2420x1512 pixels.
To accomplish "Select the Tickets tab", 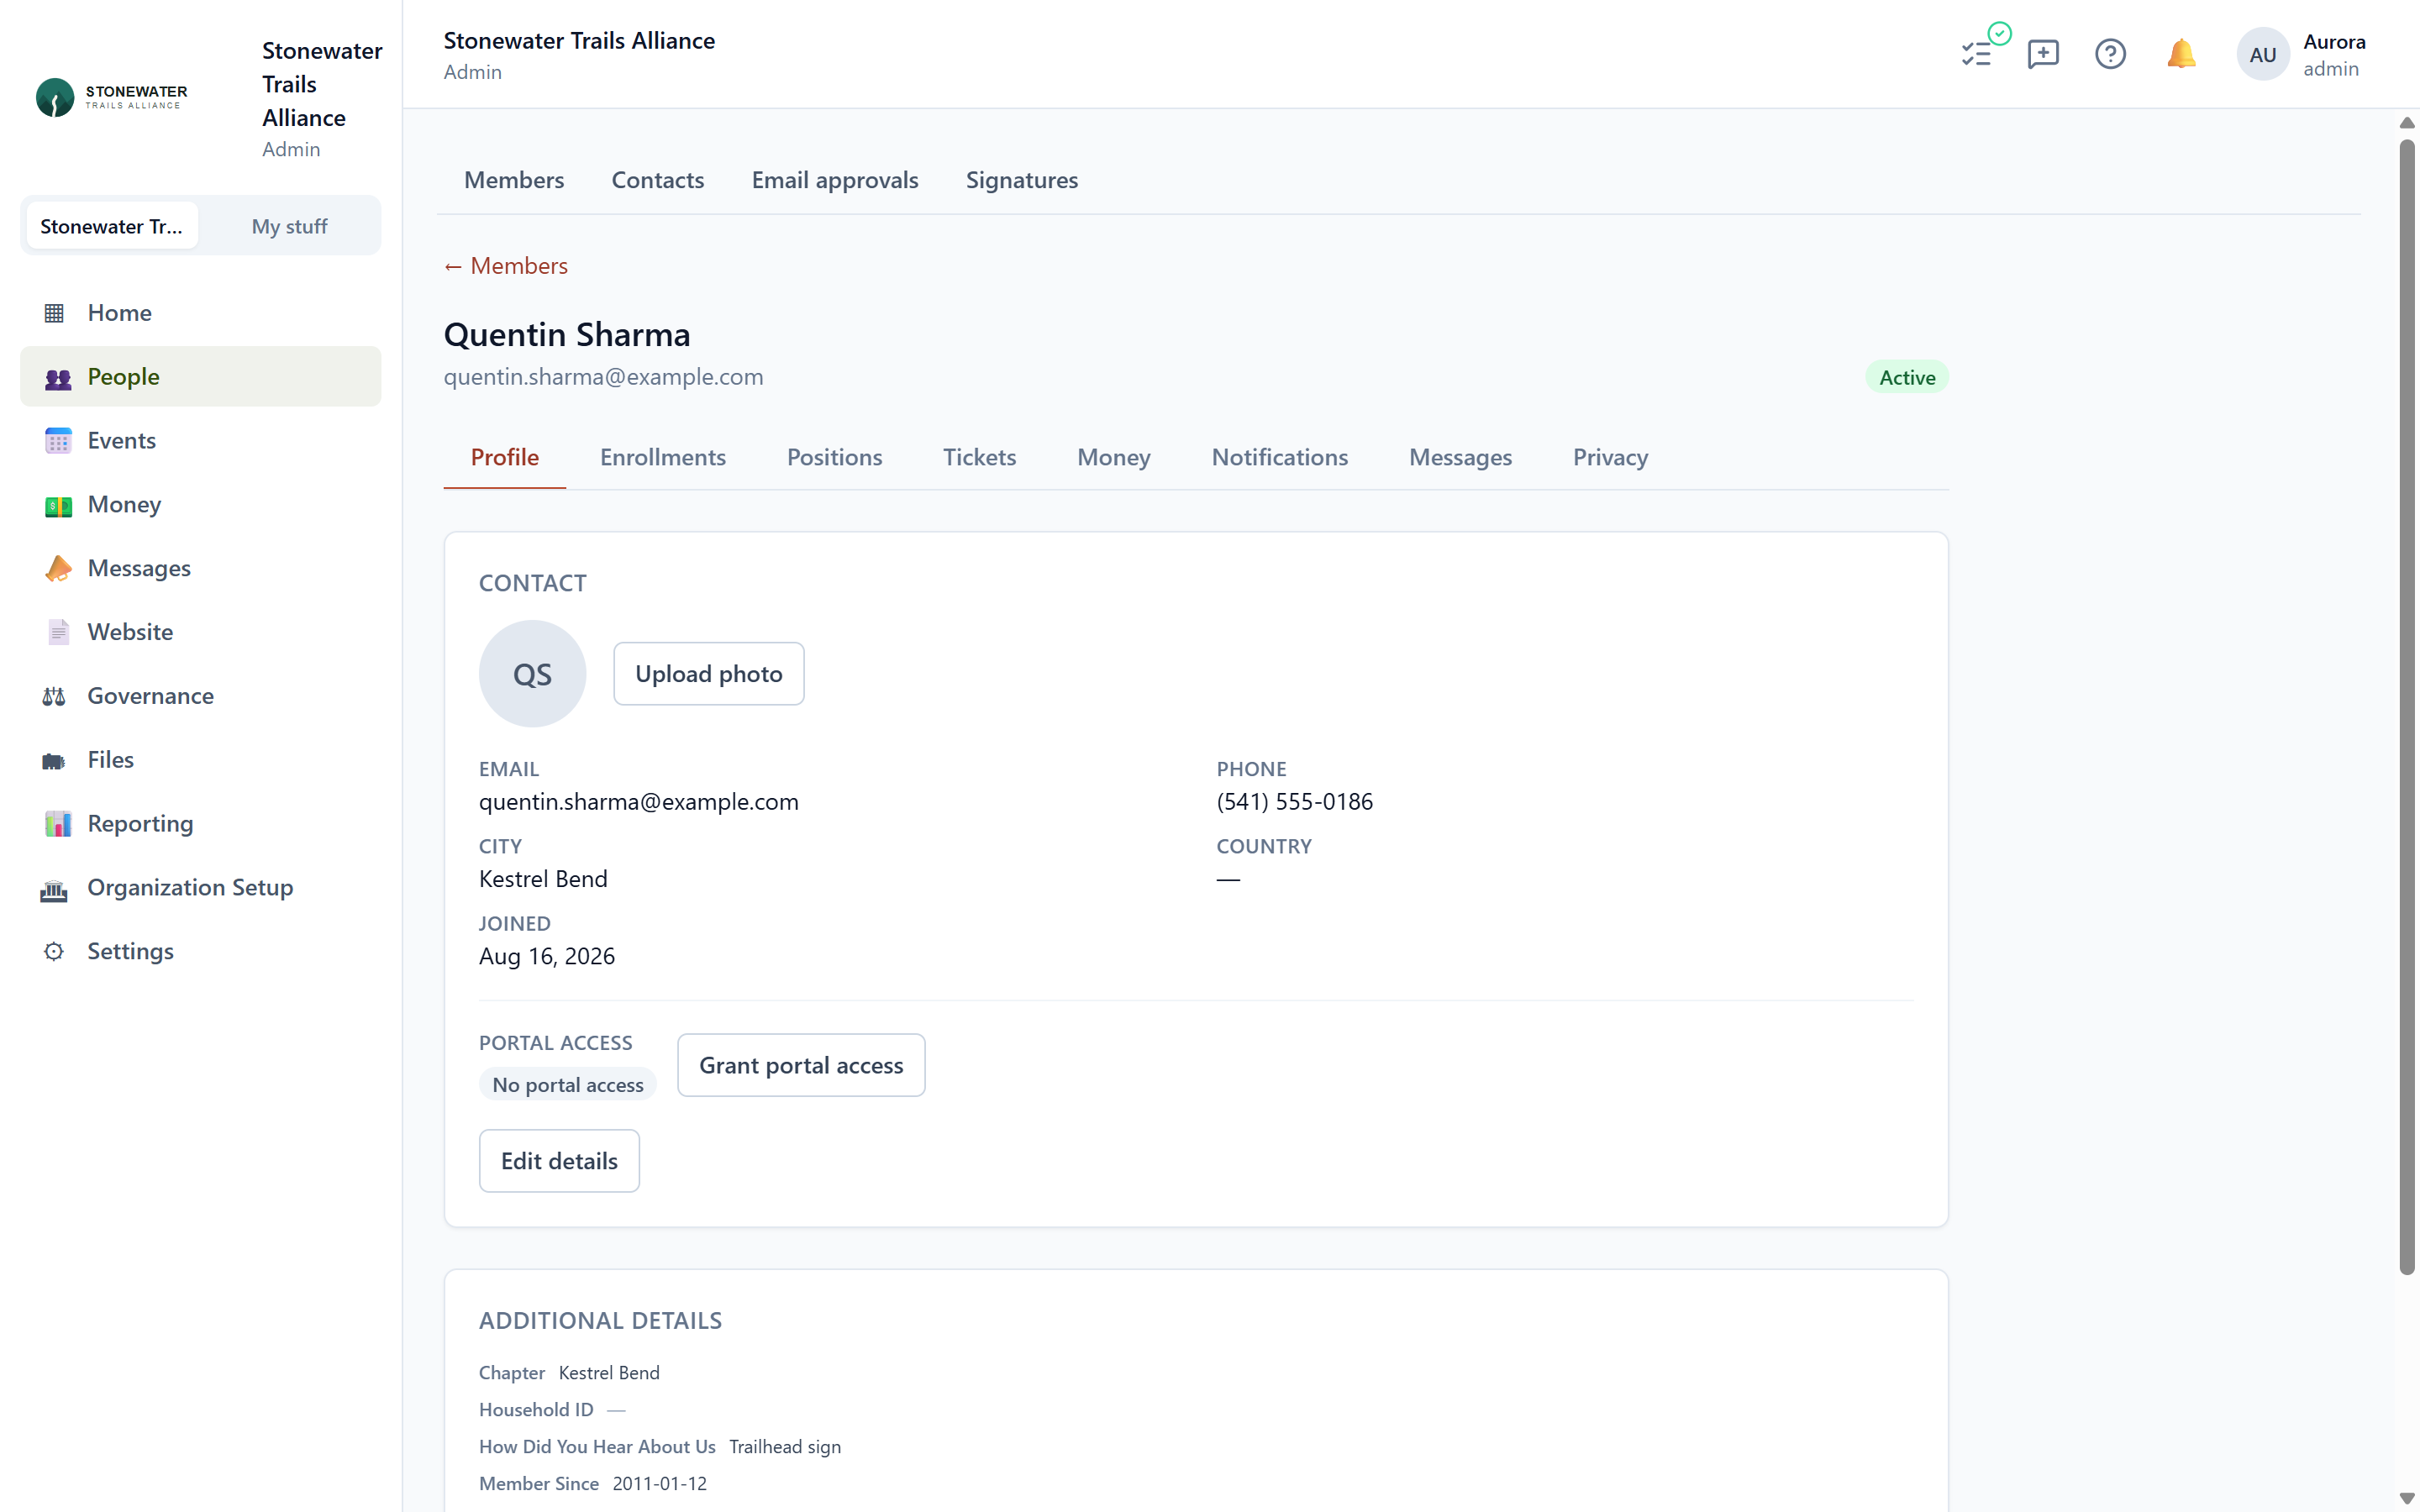I will 980,457.
